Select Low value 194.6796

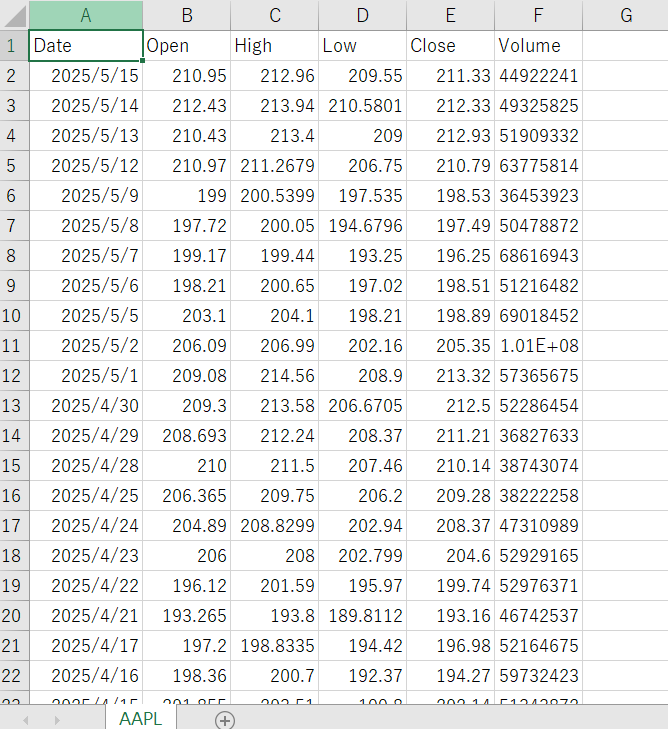(x=362, y=225)
